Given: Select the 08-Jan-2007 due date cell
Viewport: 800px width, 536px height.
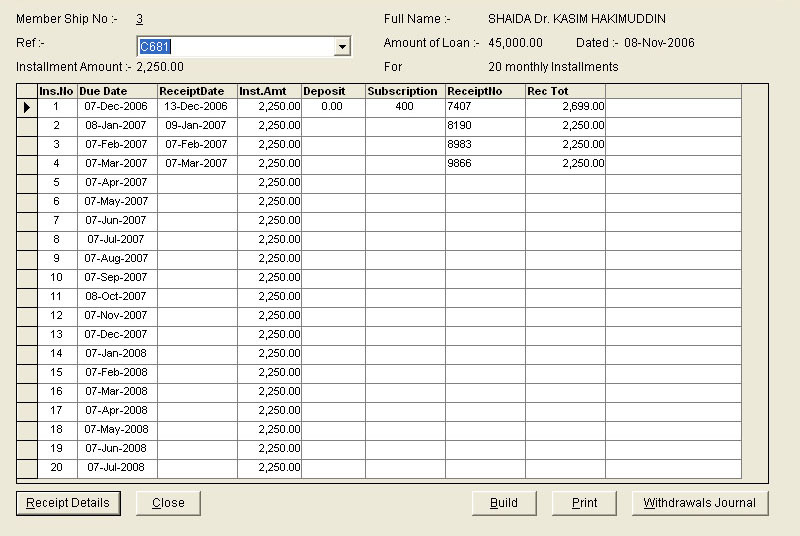Looking at the screenshot, I should (x=117, y=125).
